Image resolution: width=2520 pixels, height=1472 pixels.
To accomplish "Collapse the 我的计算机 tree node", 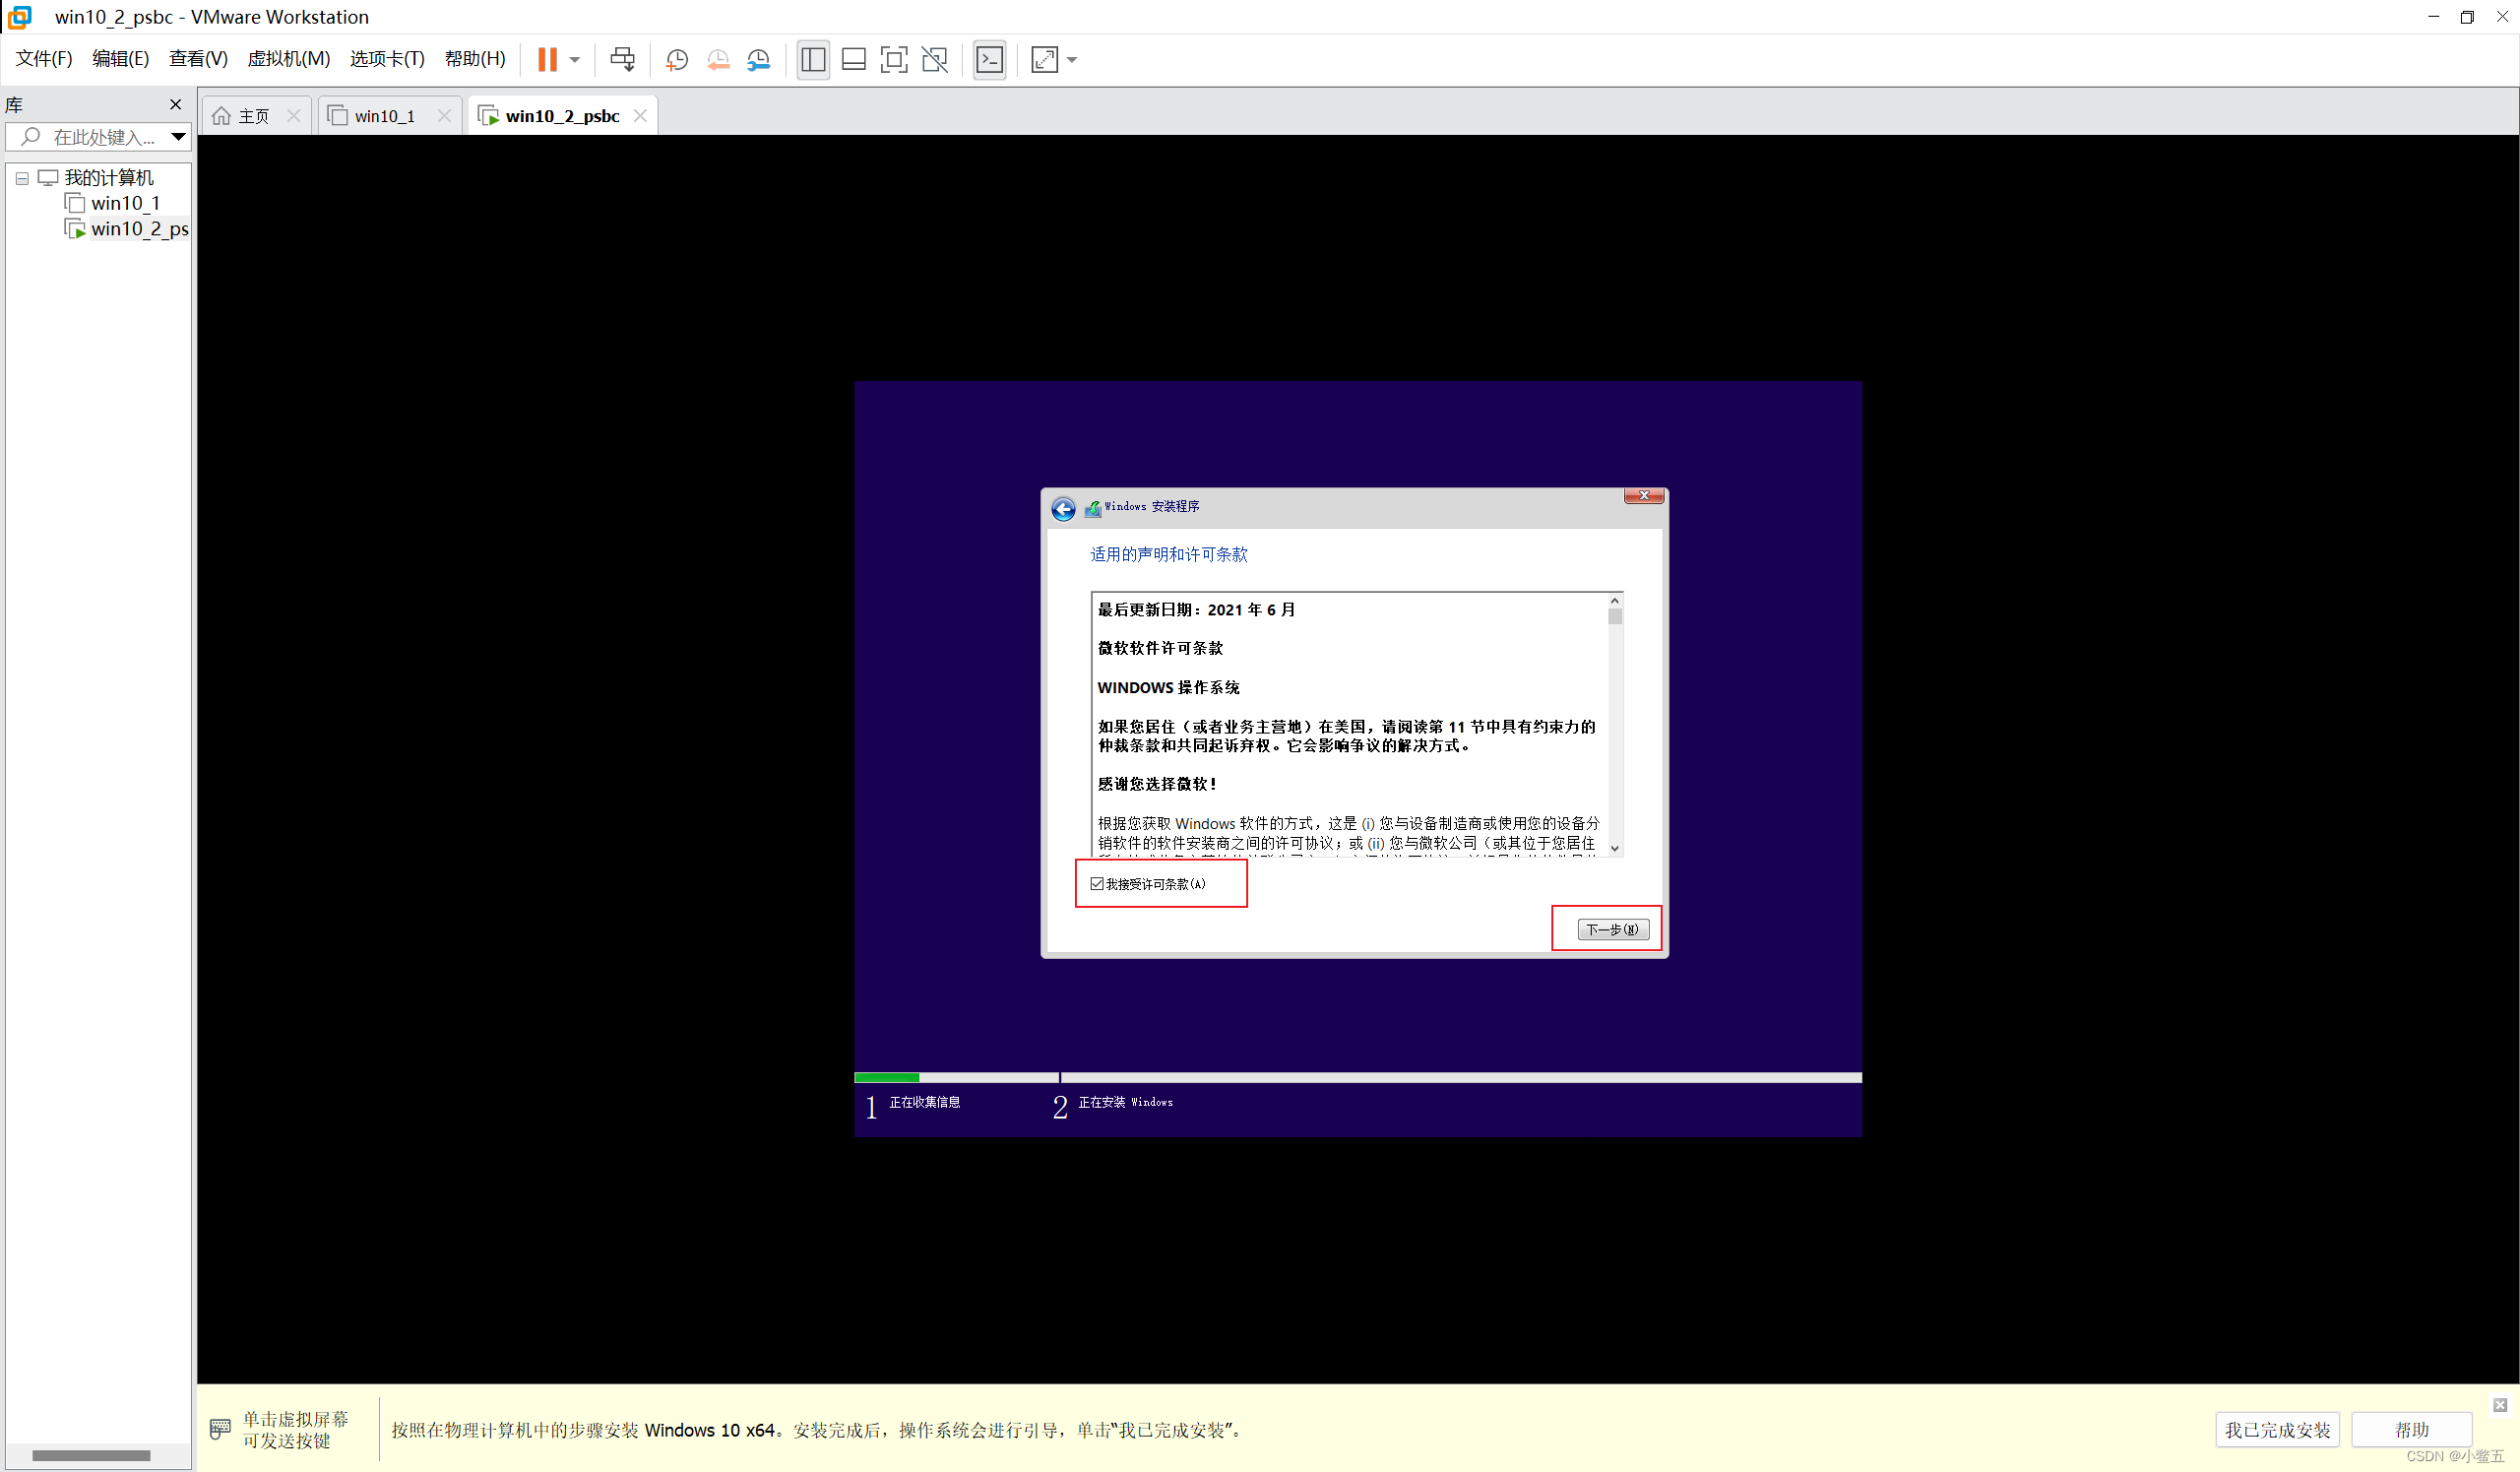I will [x=21, y=178].
